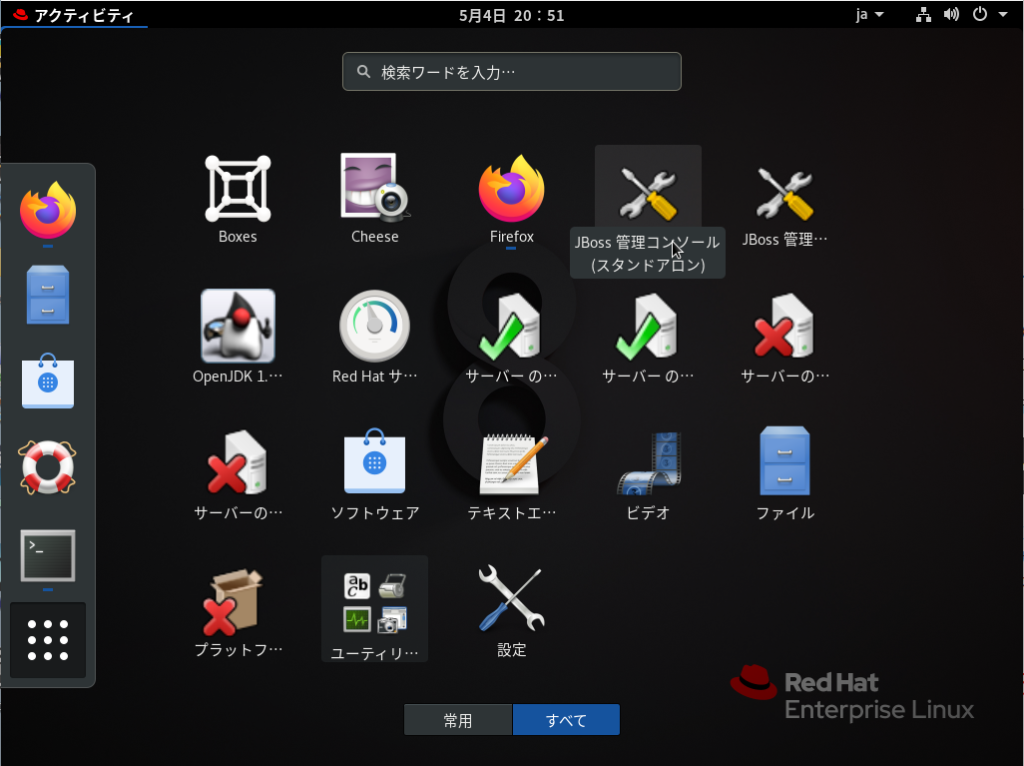Open red-X サーバー icon left of ソフトウェア
Image resolution: width=1024 pixels, height=766 pixels.
pyautogui.click(x=238, y=473)
